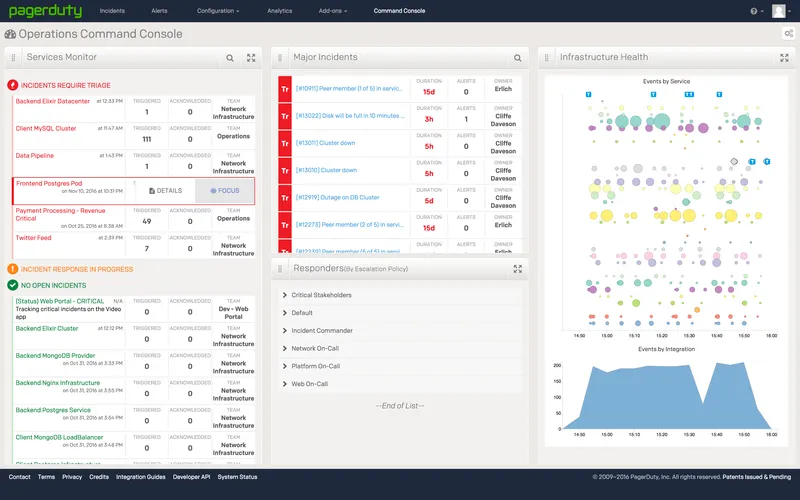Click the 49 triggered count for Payment Processing
The width and height of the screenshot is (800, 500).
(147, 221)
